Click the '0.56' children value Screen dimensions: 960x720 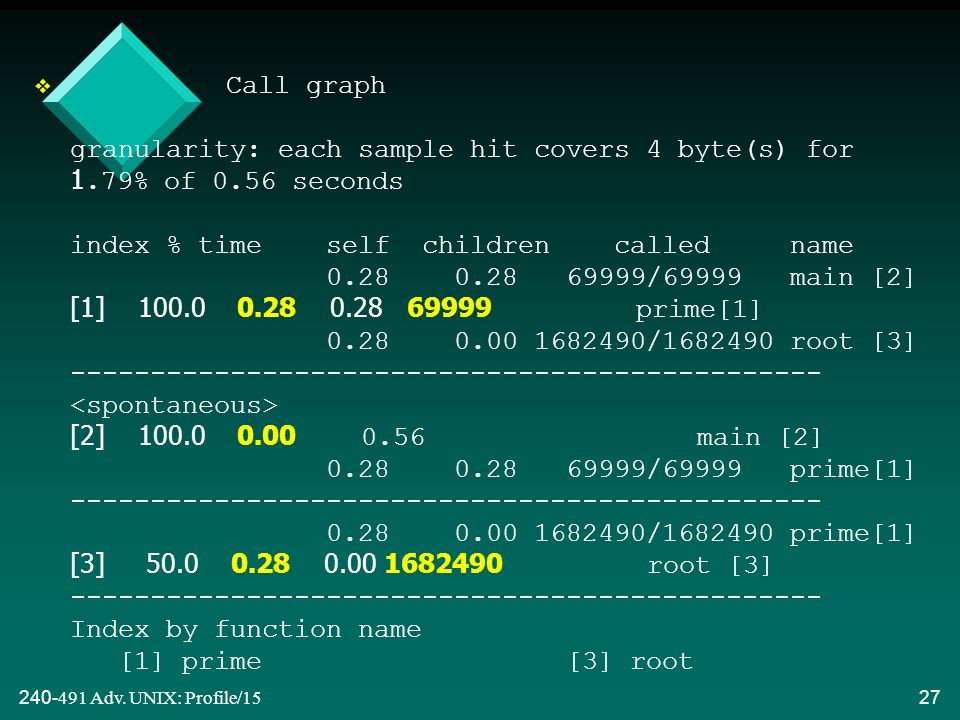point(393,437)
